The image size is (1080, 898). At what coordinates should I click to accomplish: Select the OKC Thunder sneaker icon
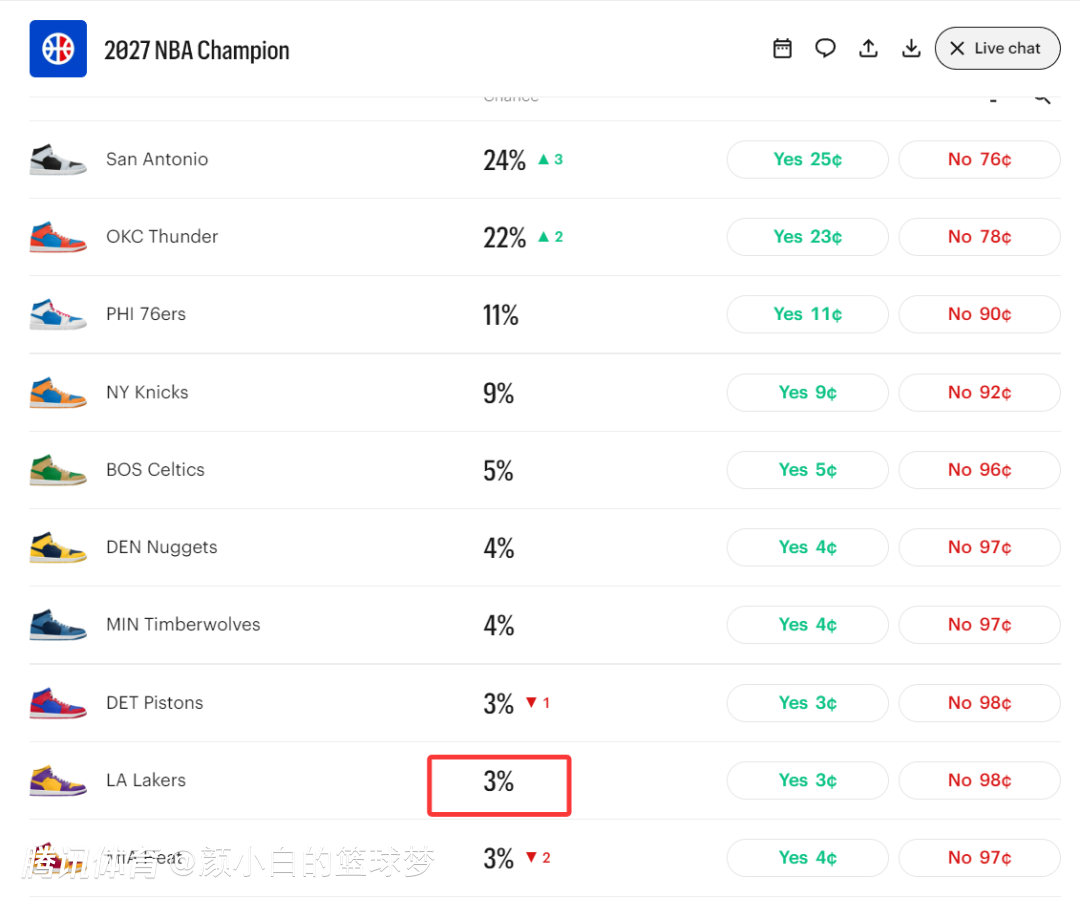tap(58, 236)
